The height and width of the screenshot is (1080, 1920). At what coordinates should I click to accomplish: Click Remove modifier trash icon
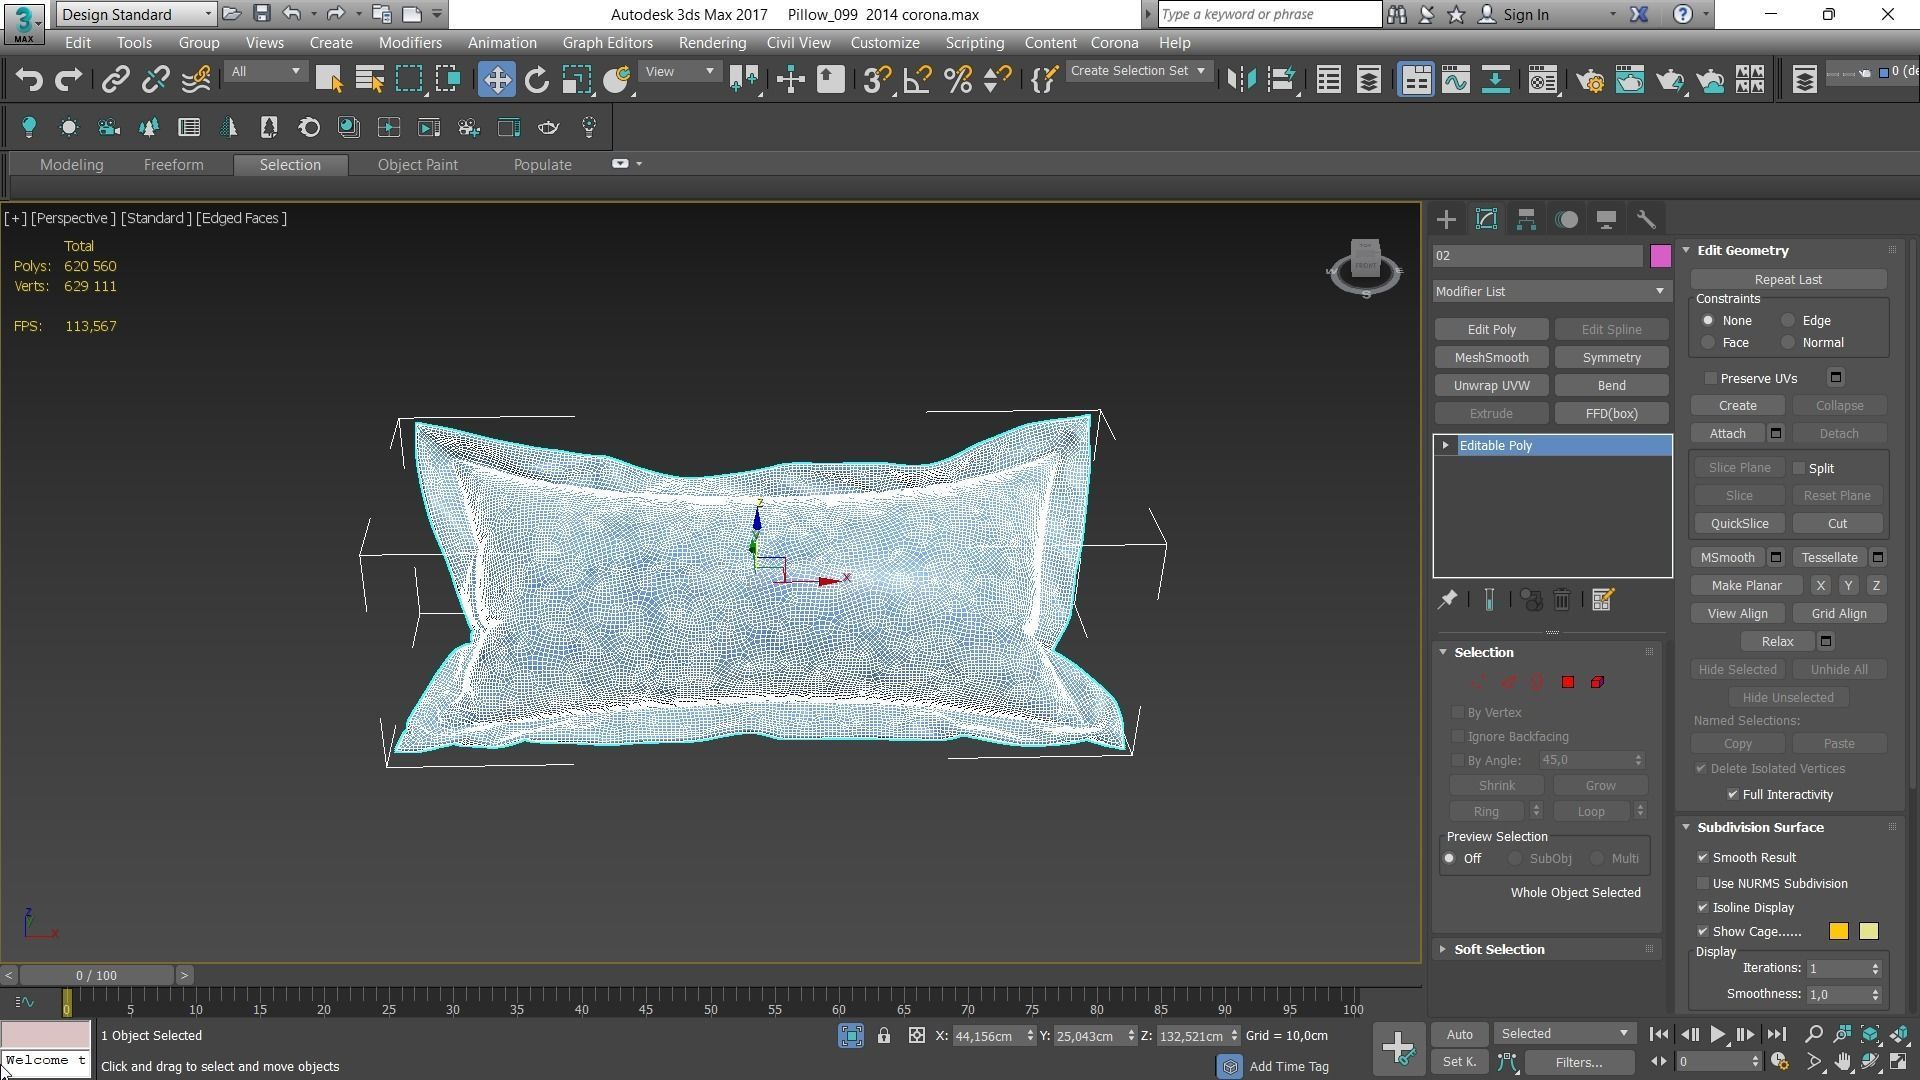pos(1562,600)
